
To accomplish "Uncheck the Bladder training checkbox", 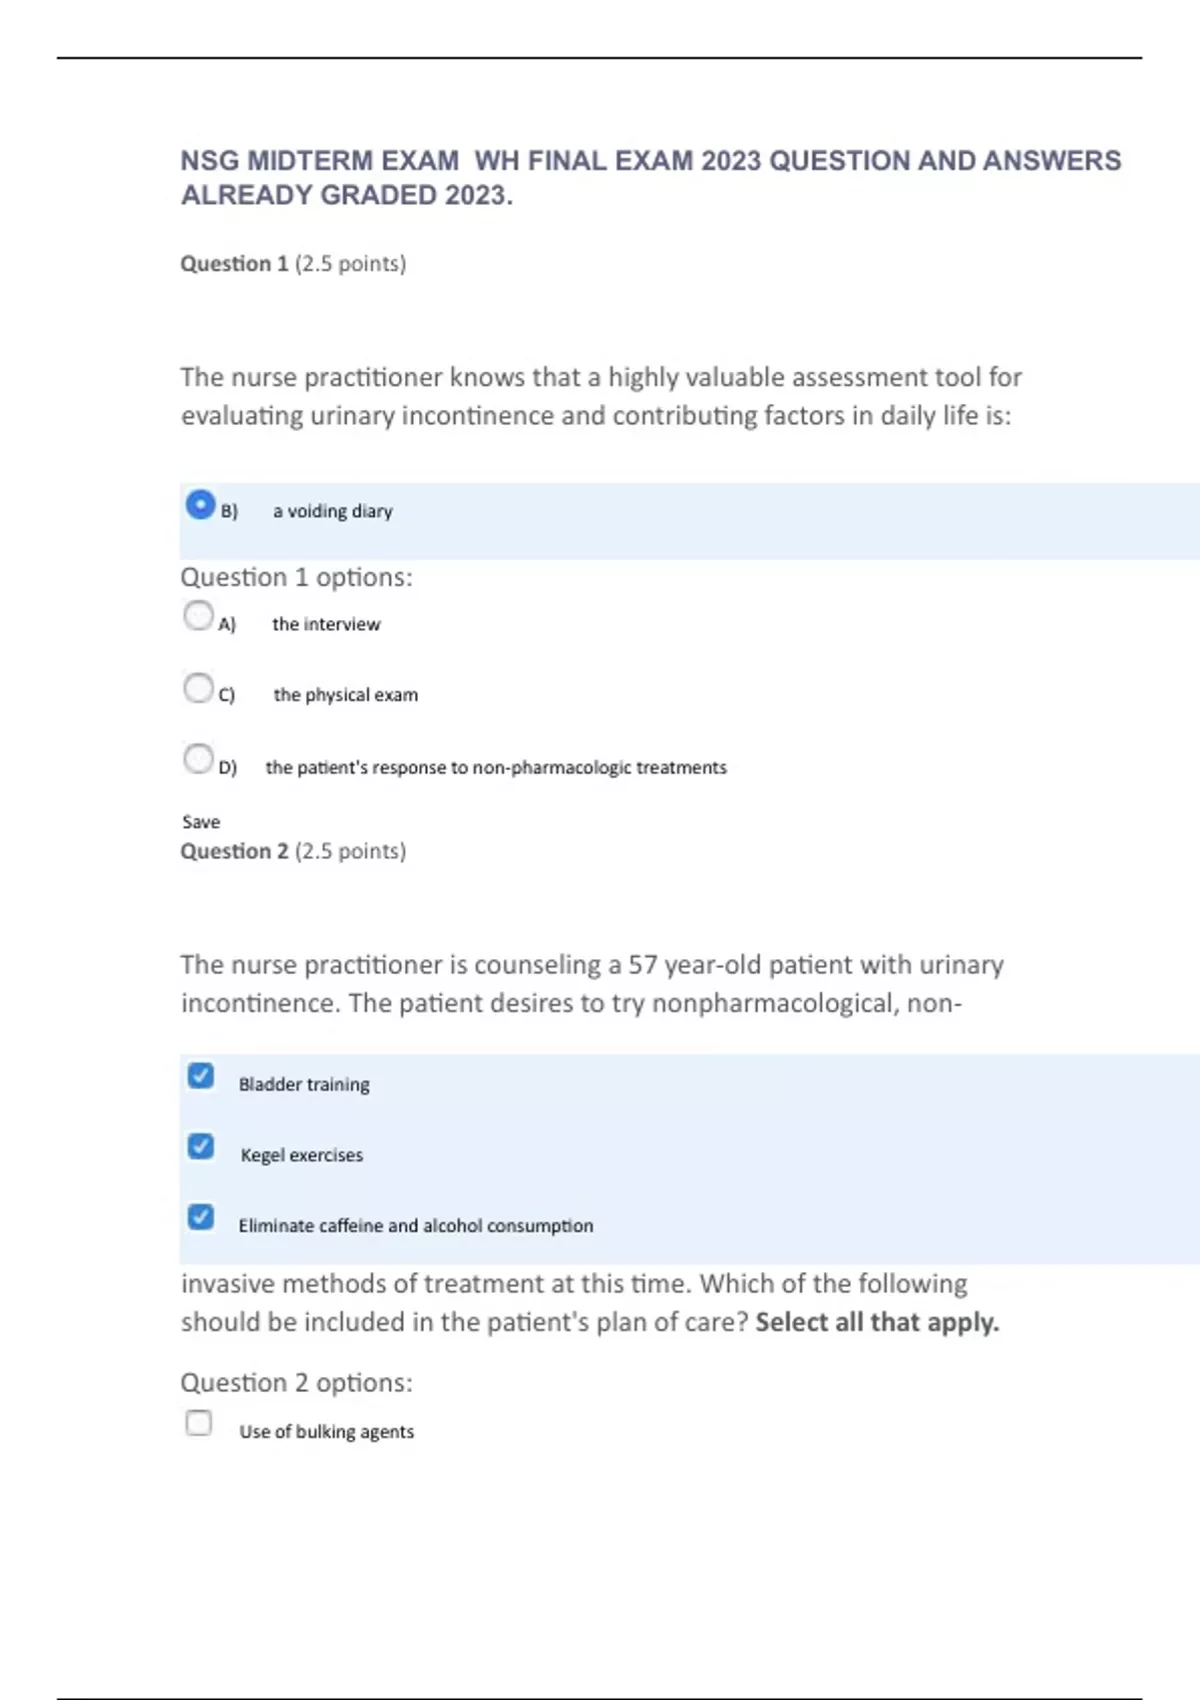I will pyautogui.click(x=201, y=1076).
